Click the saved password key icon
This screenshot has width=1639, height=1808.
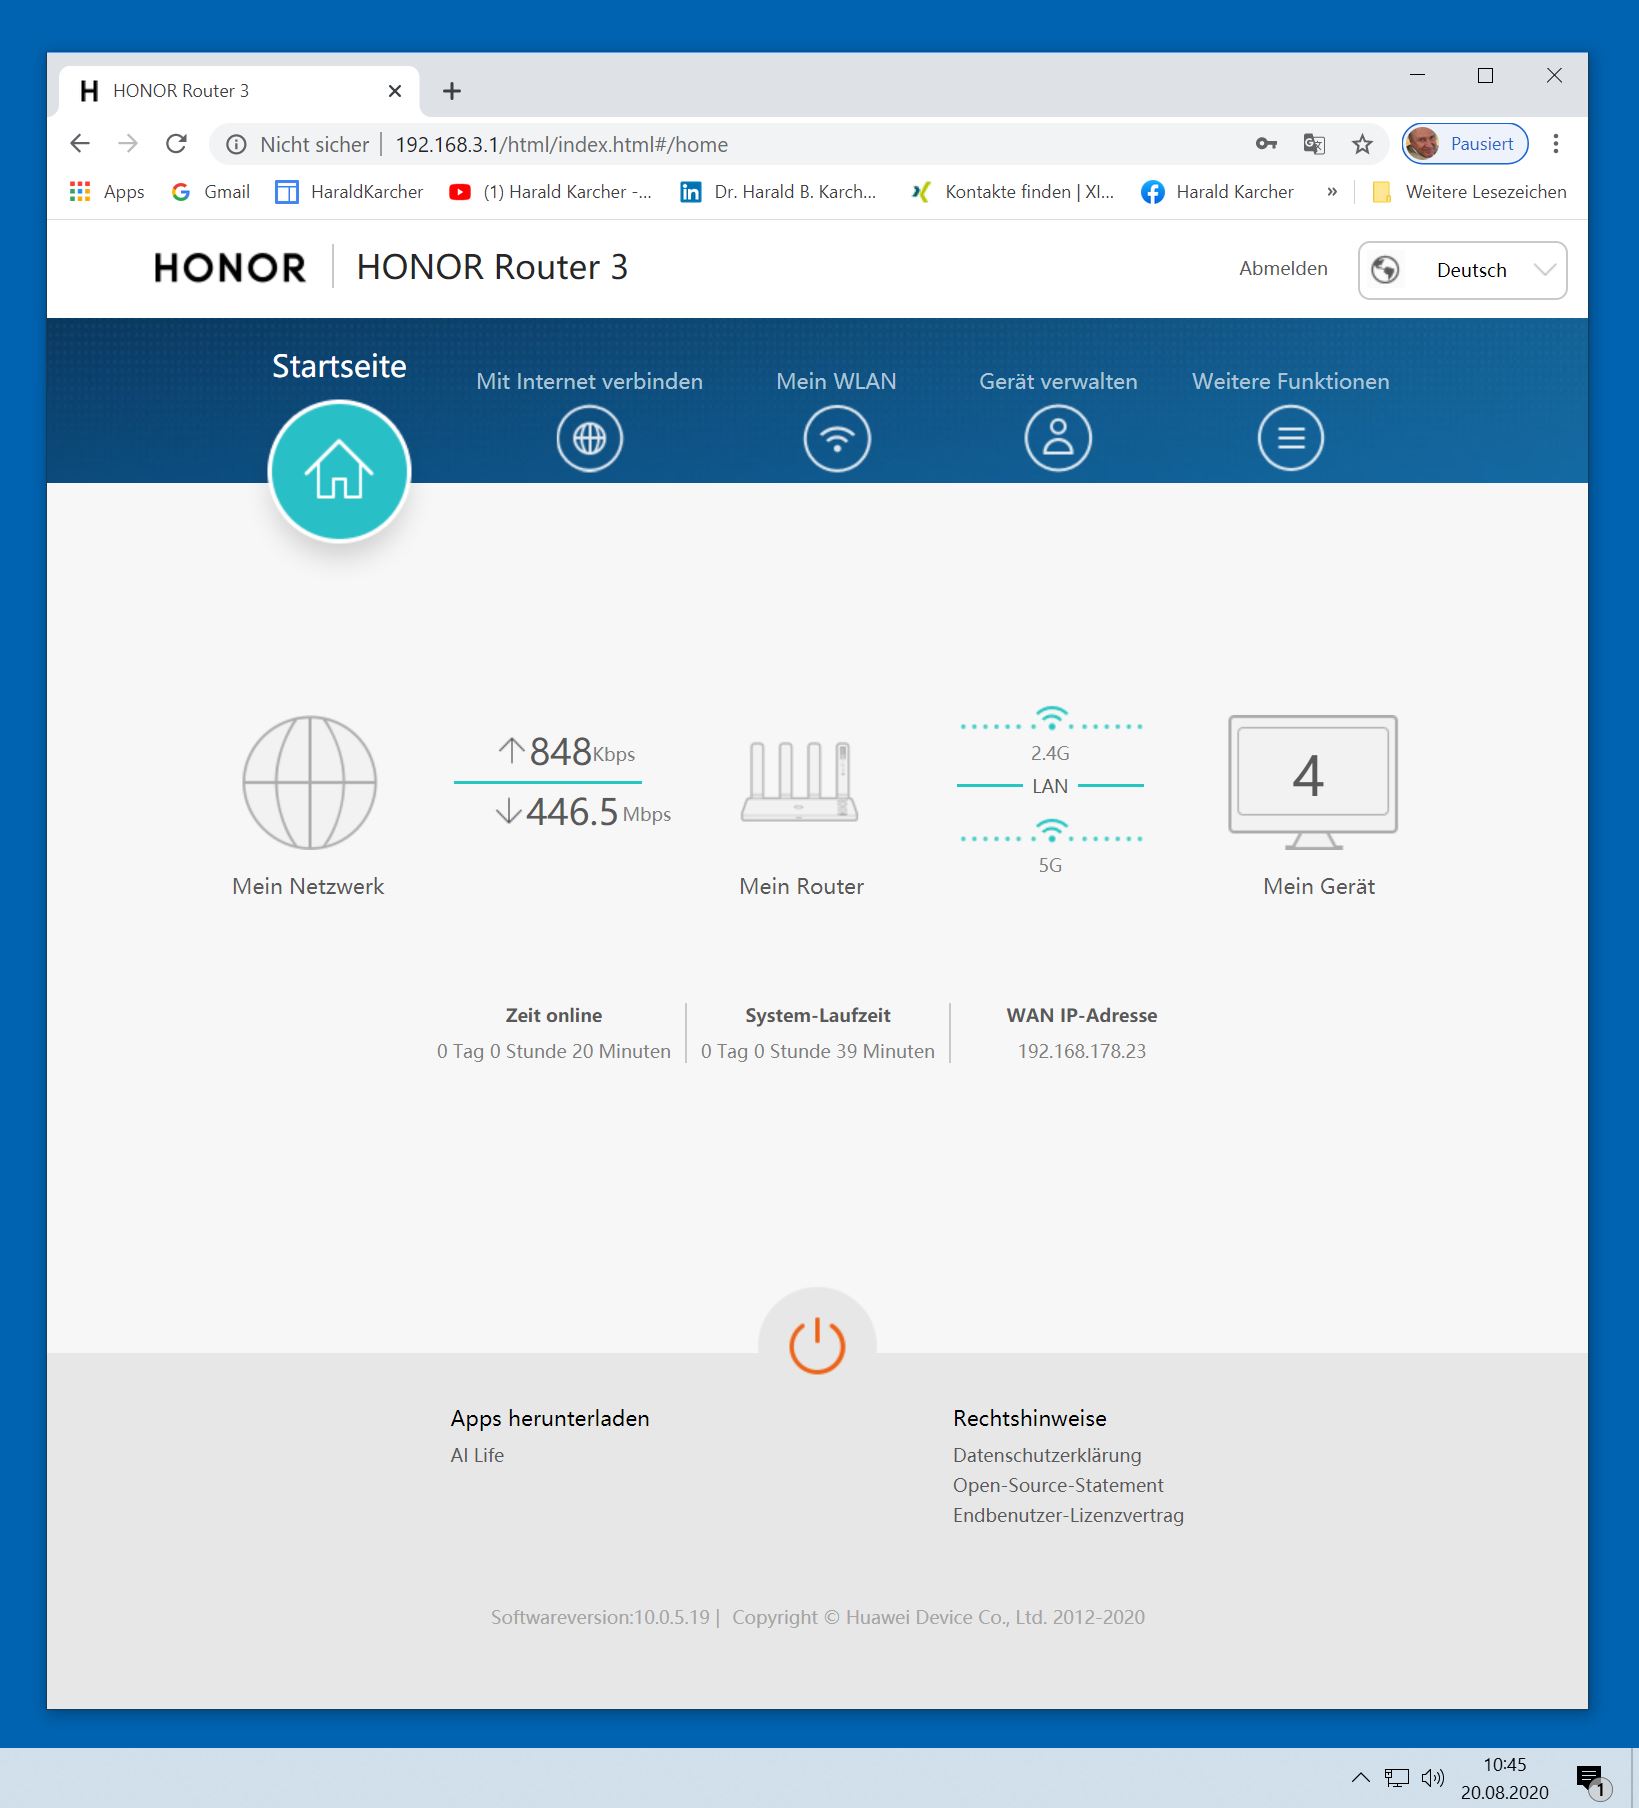(1266, 144)
